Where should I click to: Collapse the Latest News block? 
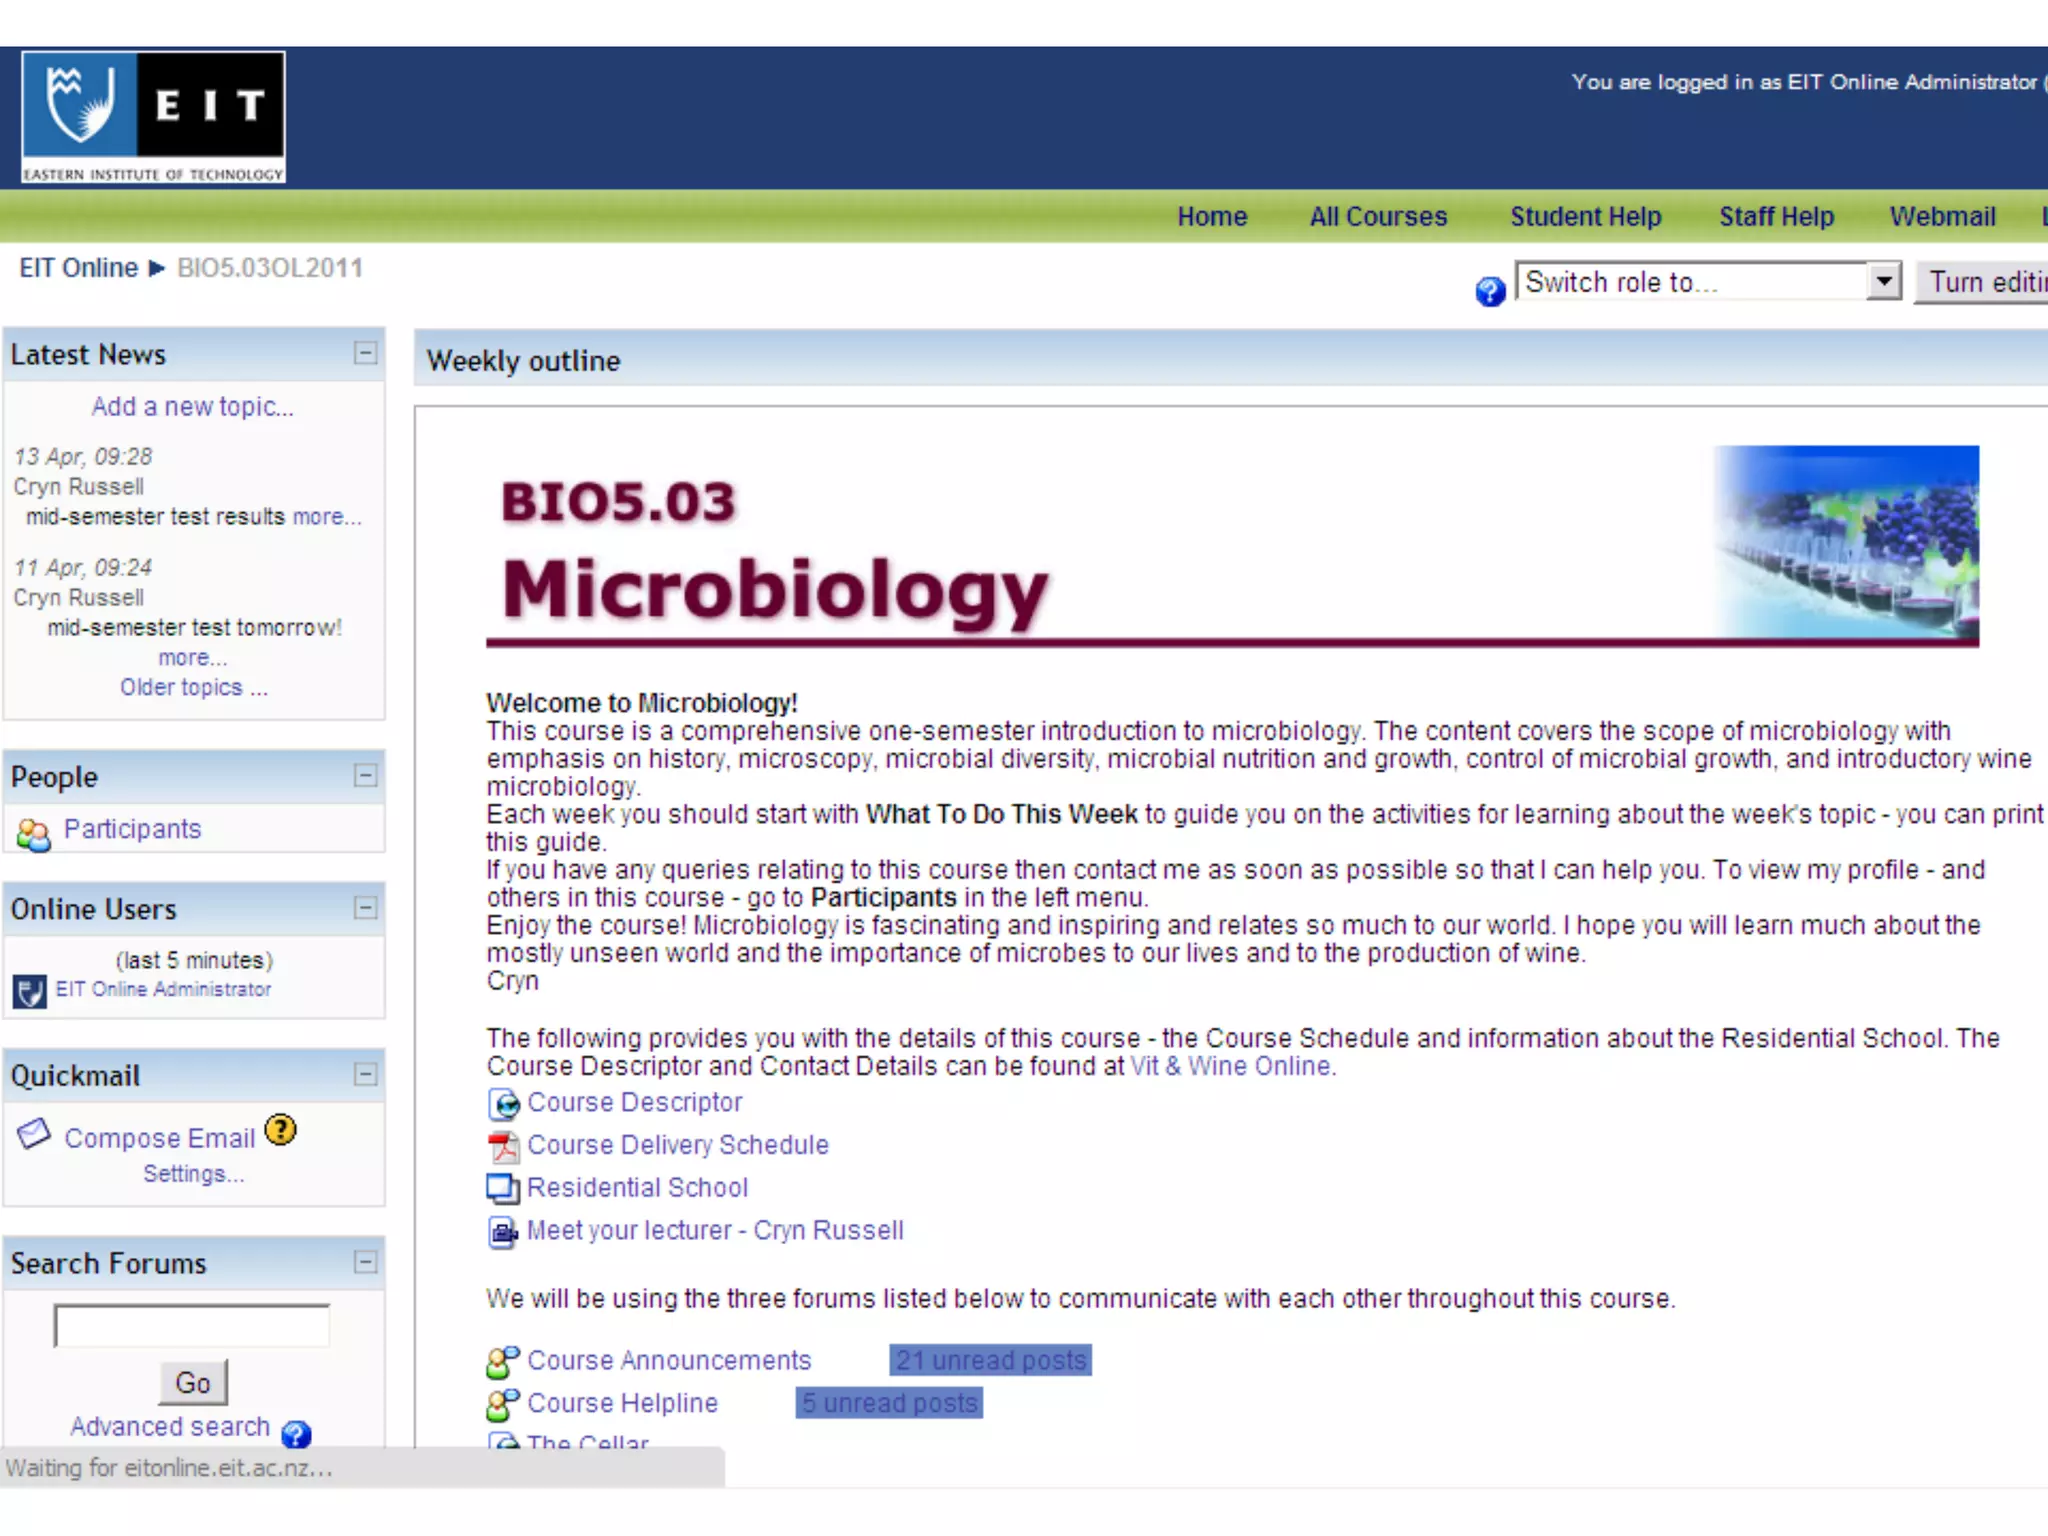(x=366, y=353)
